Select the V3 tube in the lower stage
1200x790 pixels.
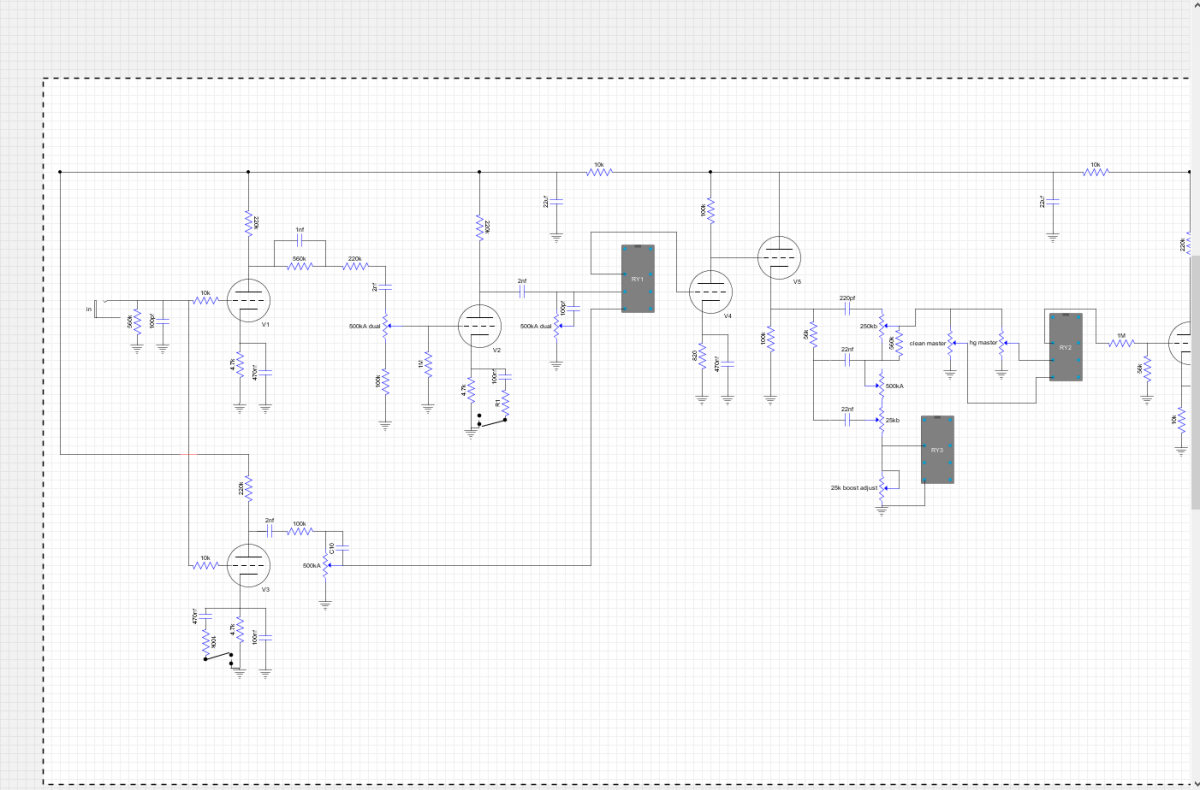pos(248,566)
